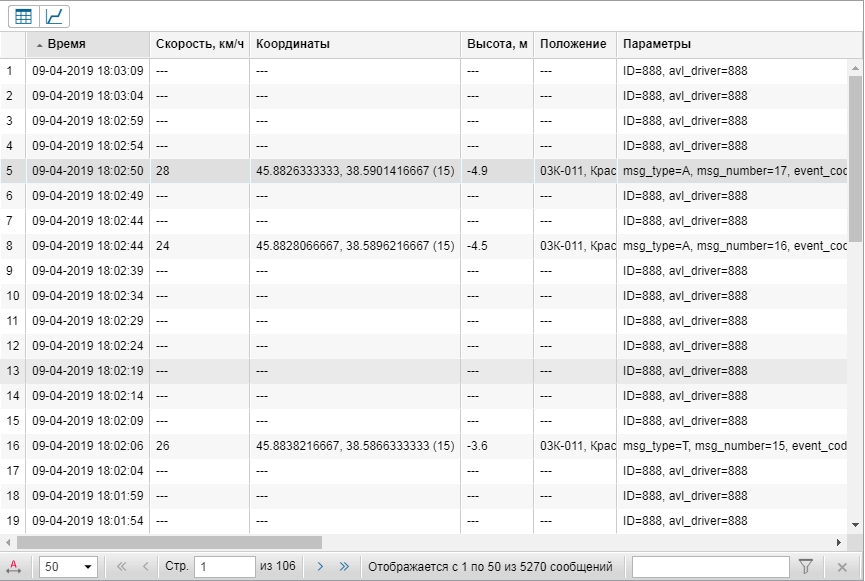Click the vertical scrollbar down arrow
This screenshot has width=865, height=581.
pyautogui.click(x=855, y=524)
